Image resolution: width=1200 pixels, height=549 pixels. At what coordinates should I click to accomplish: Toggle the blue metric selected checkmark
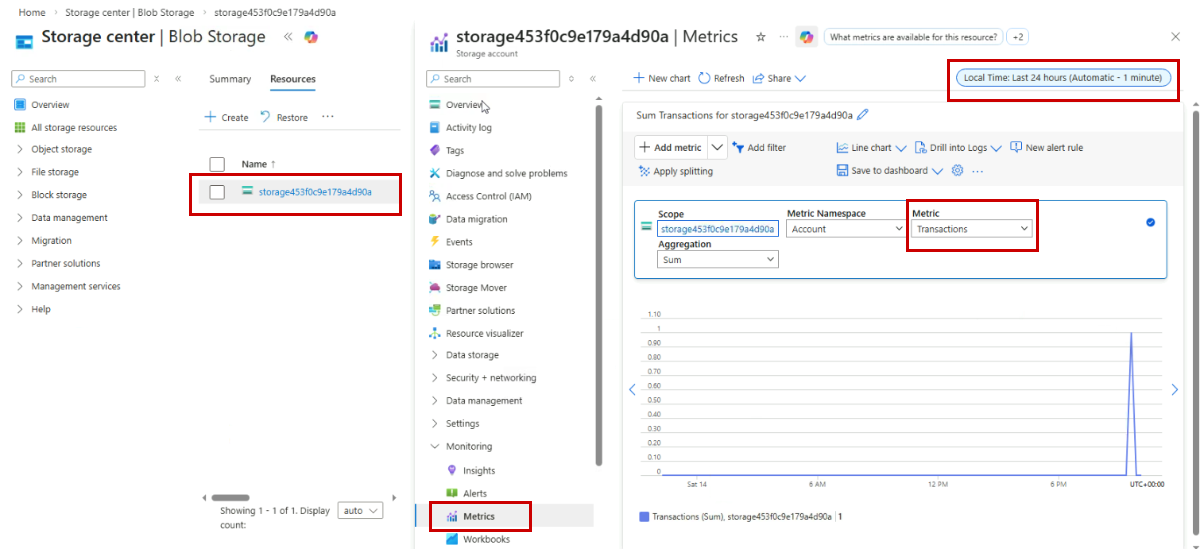click(1150, 222)
